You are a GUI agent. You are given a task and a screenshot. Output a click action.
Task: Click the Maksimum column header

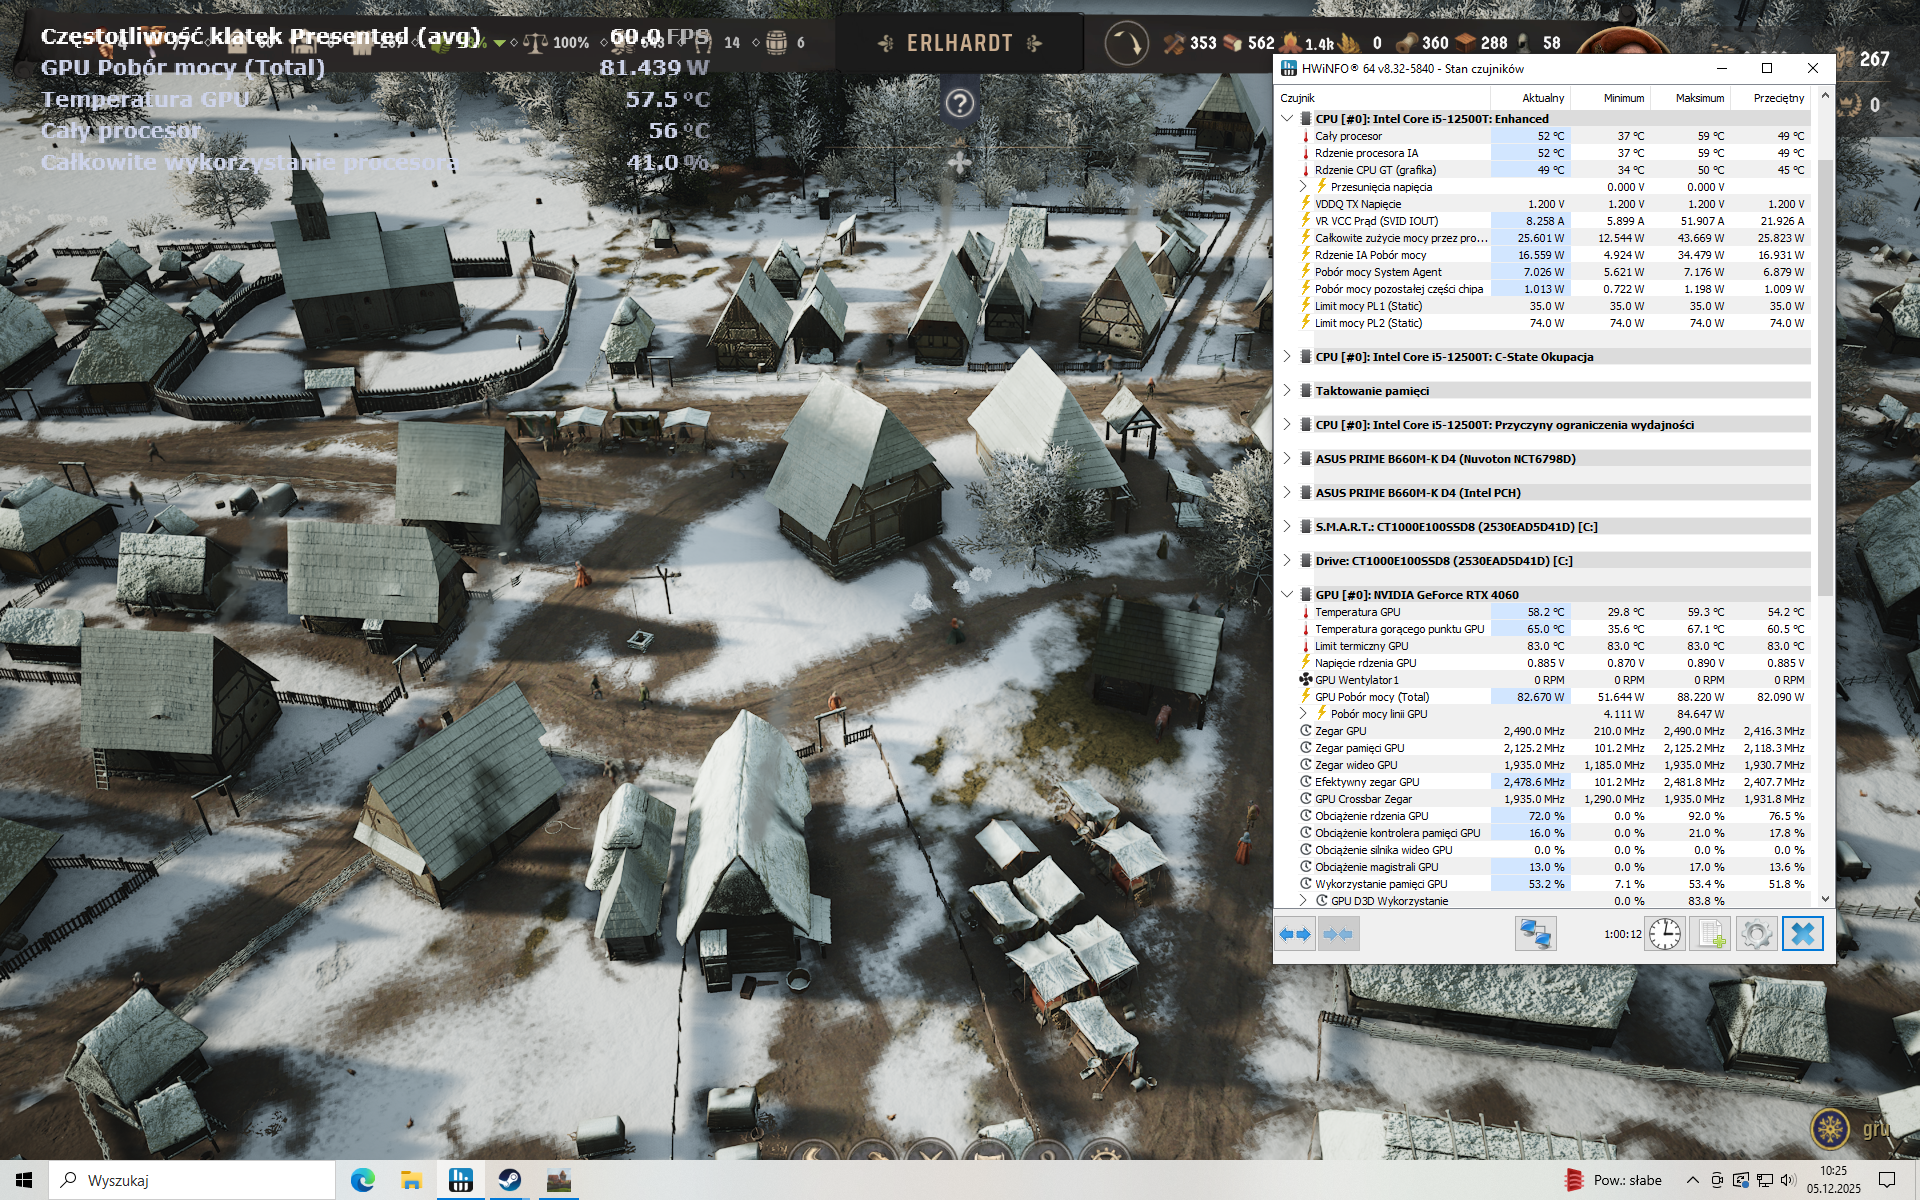pyautogui.click(x=1699, y=98)
